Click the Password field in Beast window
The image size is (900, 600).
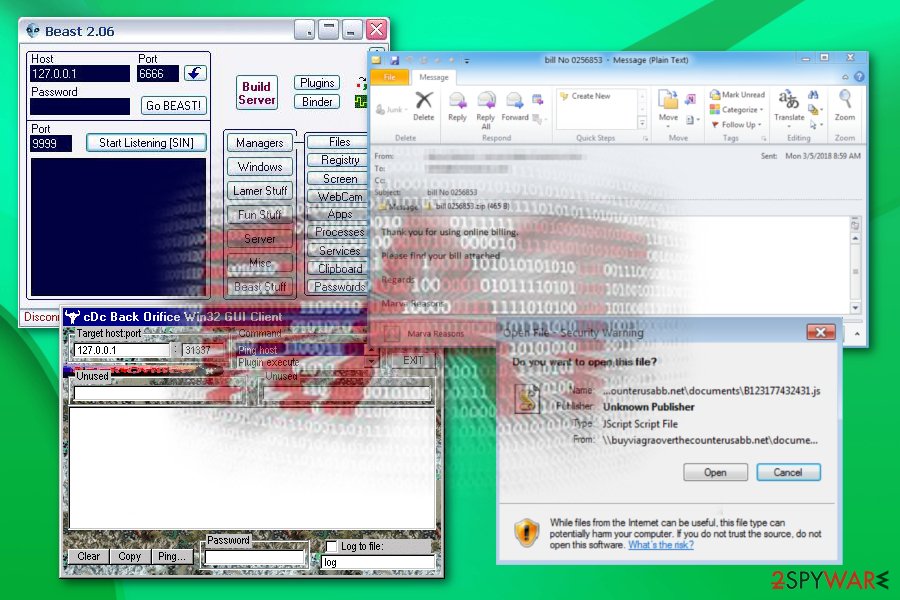pos(80,106)
